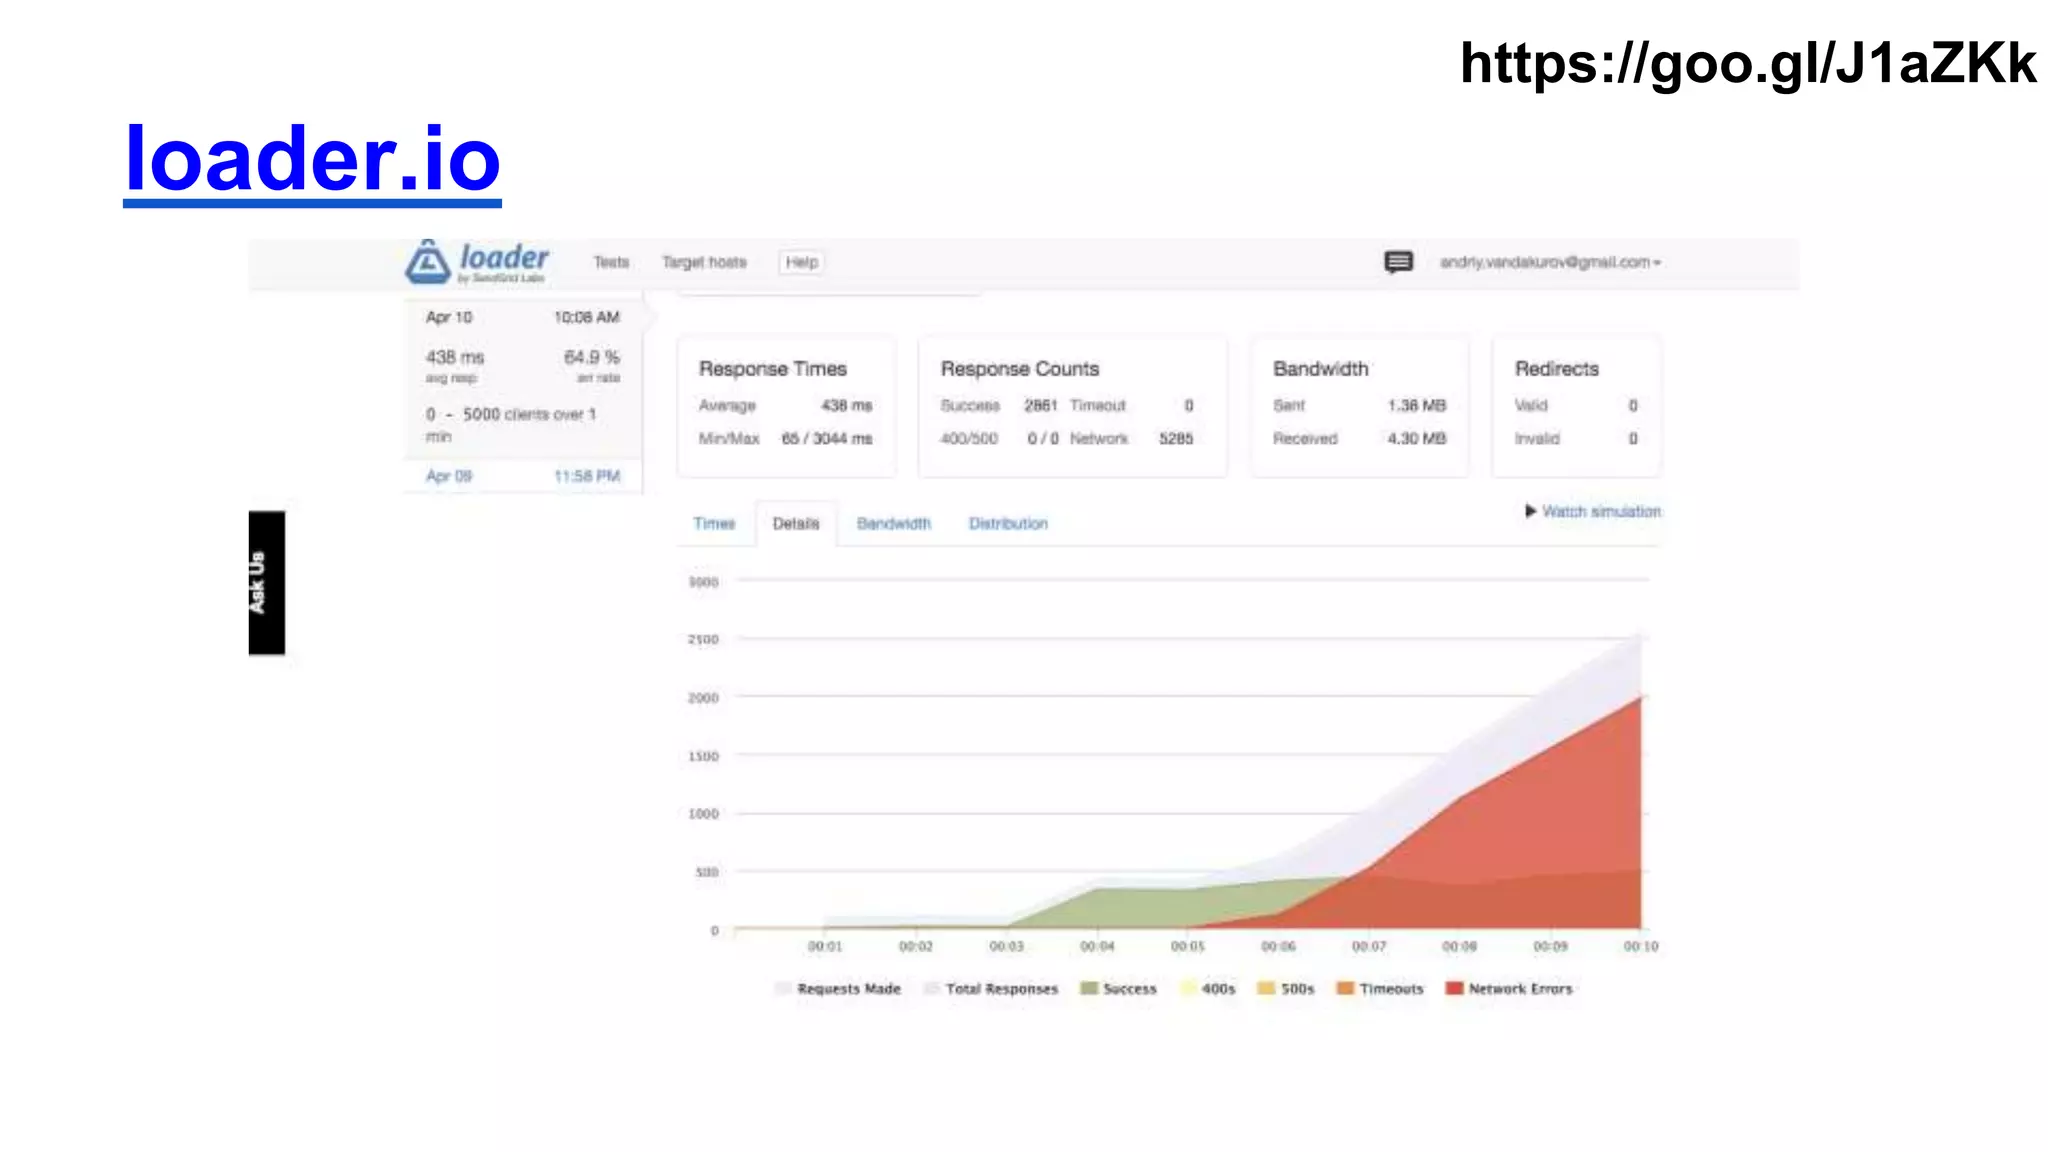This screenshot has height=1152, width=2048.
Task: Open the chat messages icon
Action: (x=1398, y=262)
